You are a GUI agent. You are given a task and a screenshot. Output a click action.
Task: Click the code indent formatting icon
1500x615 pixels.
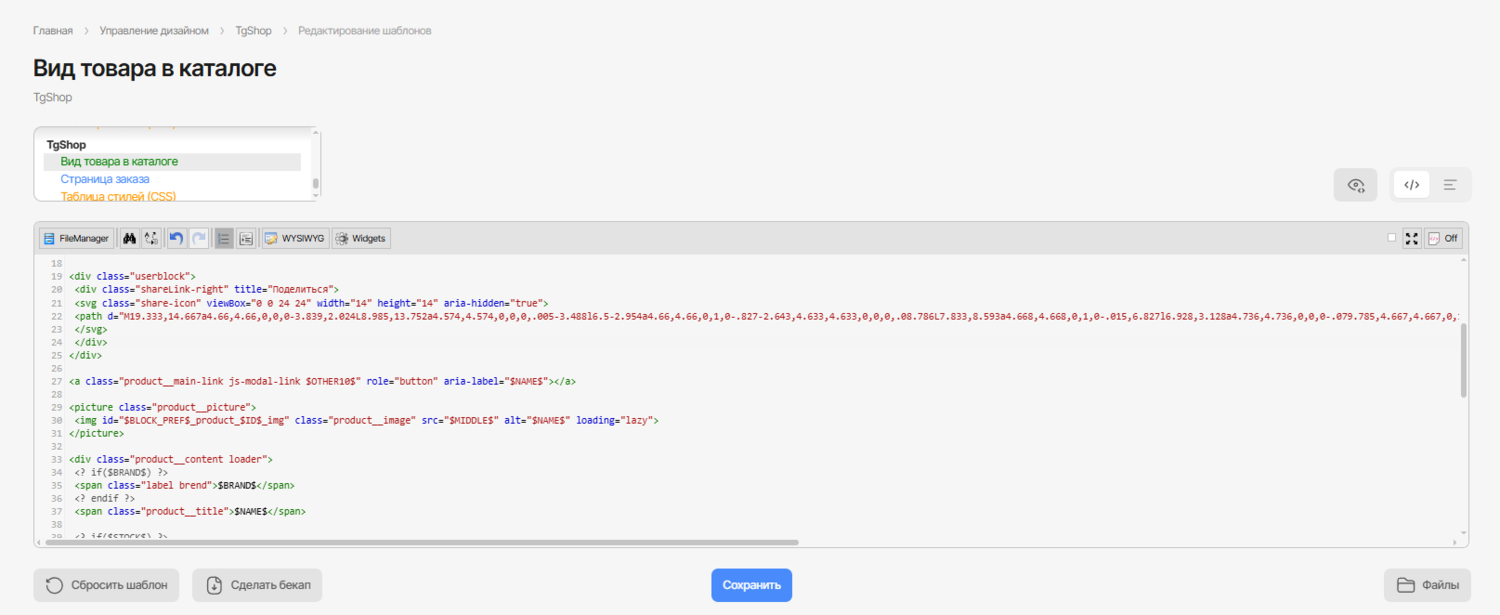[x=246, y=239]
